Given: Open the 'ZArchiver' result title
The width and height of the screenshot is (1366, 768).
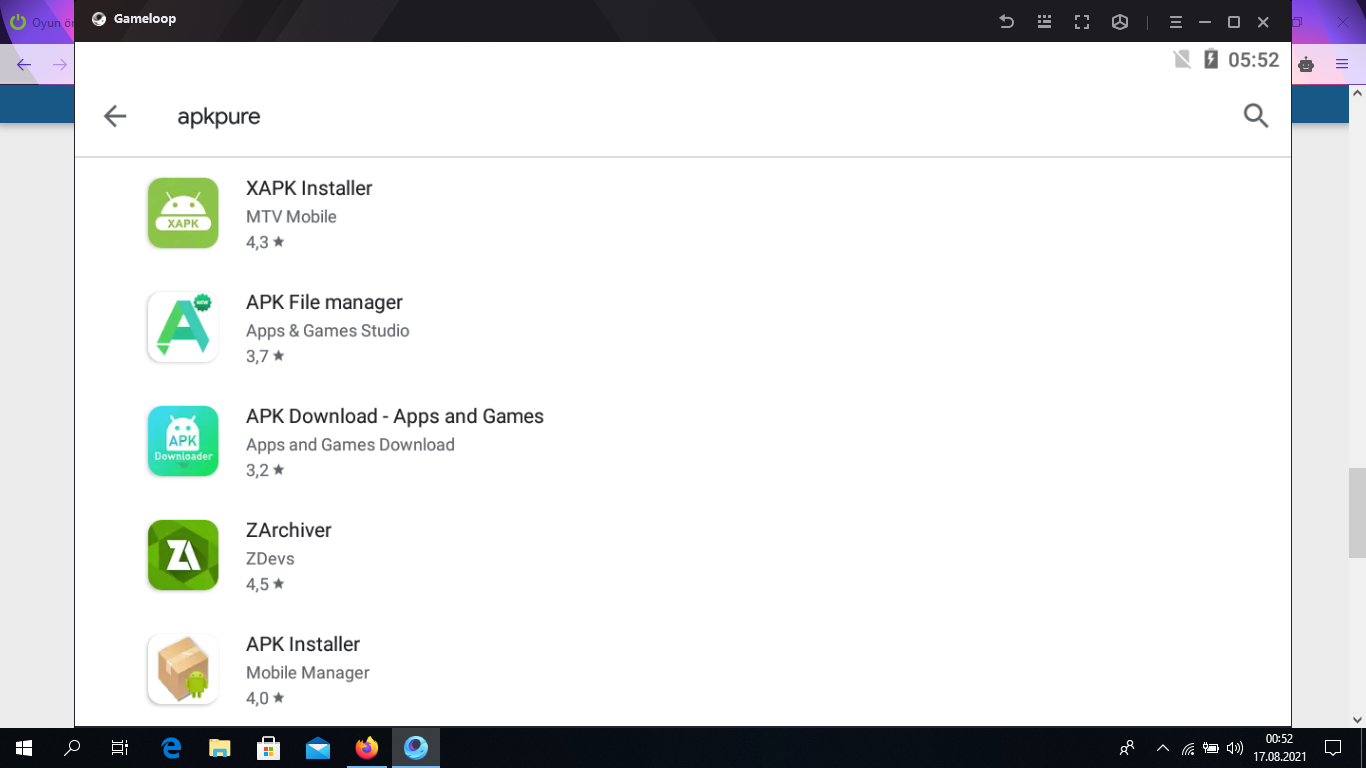Looking at the screenshot, I should (289, 530).
